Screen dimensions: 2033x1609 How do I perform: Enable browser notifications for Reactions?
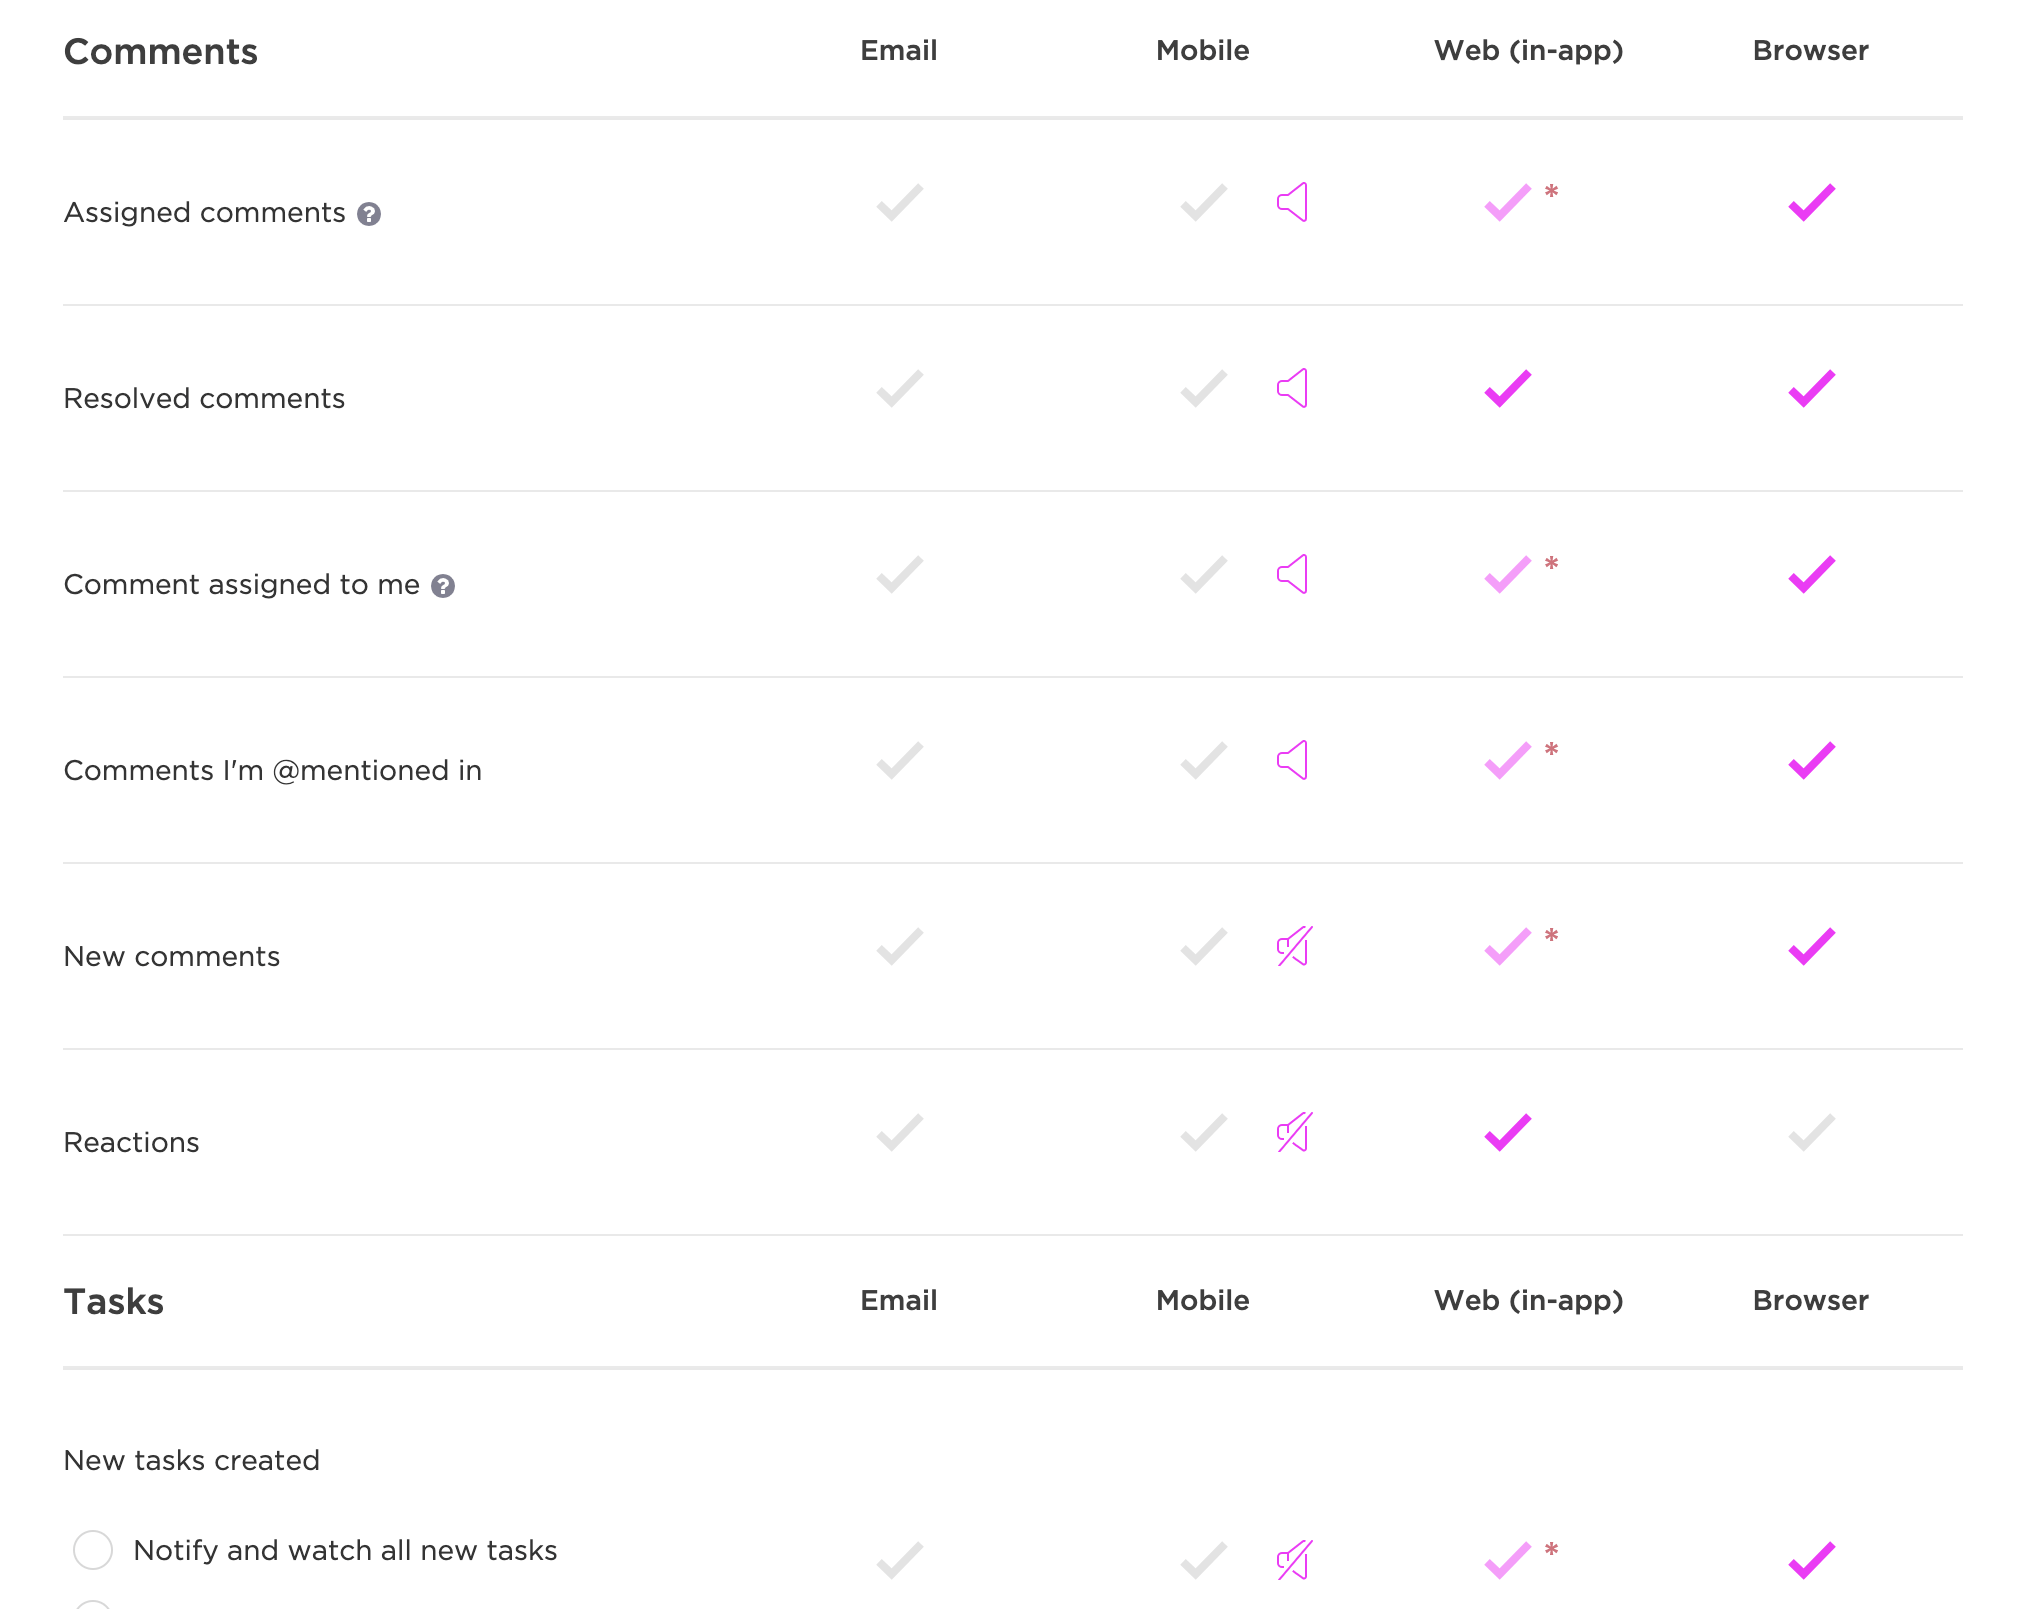pyautogui.click(x=1811, y=1133)
